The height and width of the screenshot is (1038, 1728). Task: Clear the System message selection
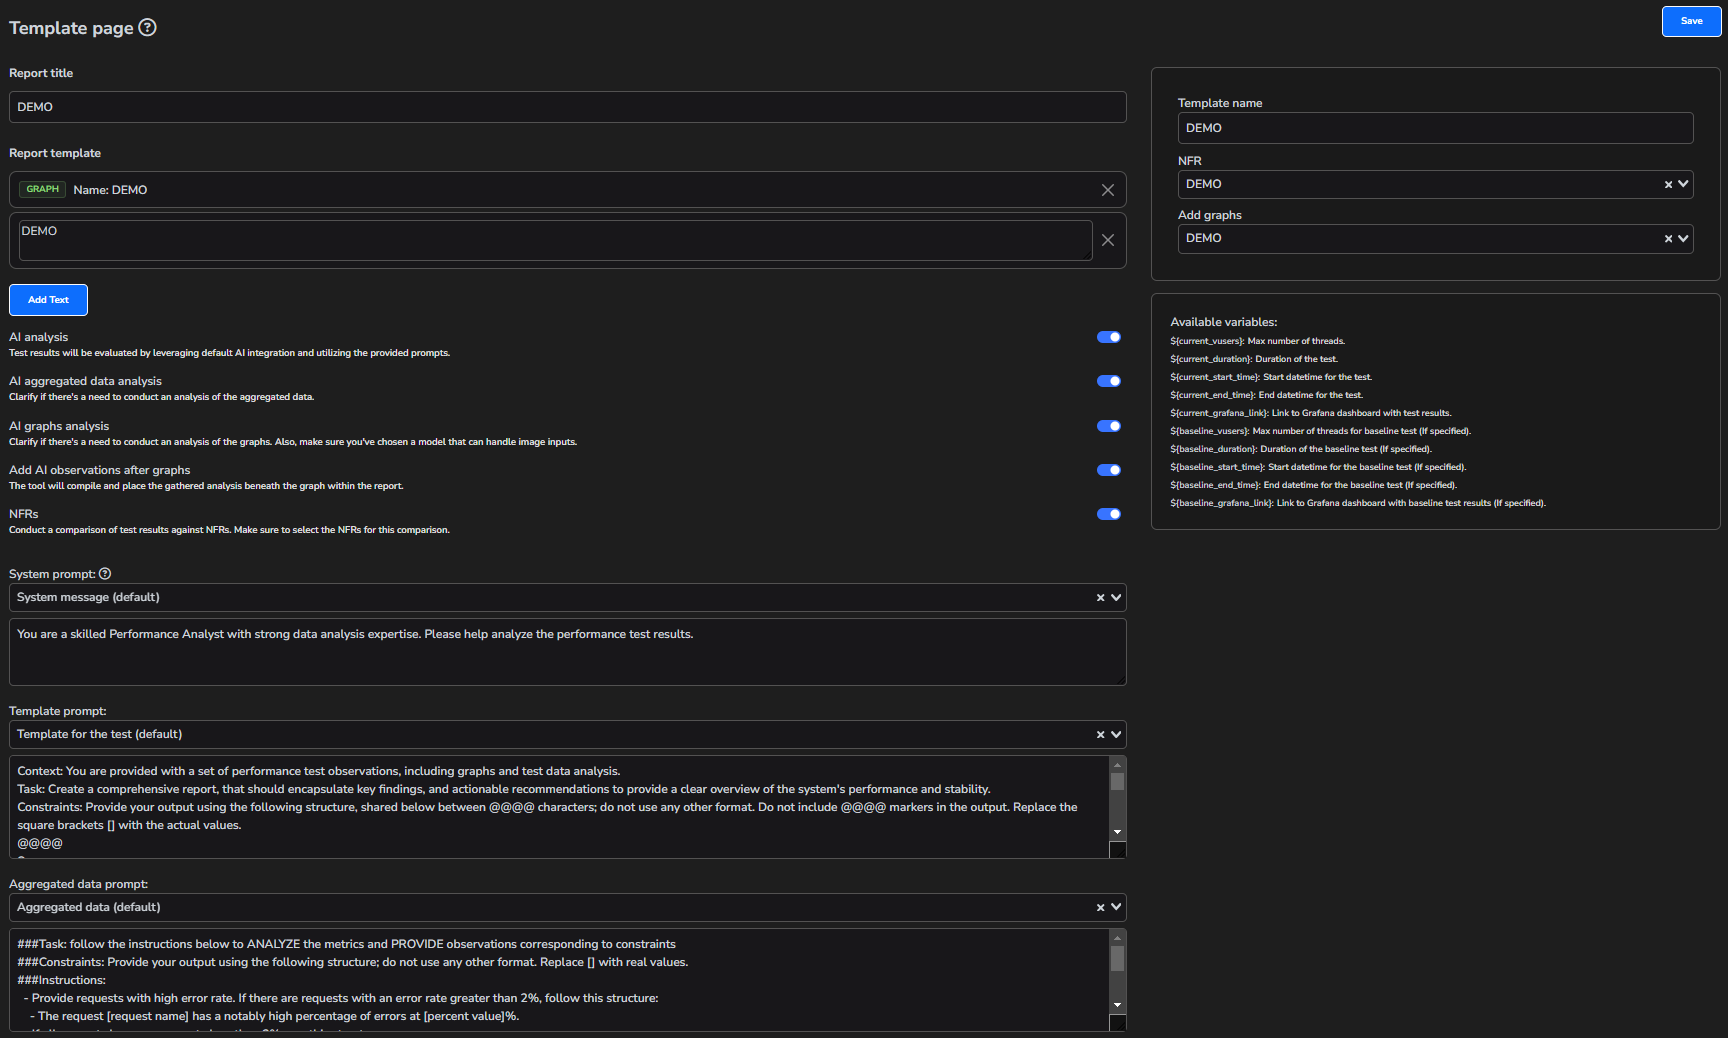tap(1100, 597)
